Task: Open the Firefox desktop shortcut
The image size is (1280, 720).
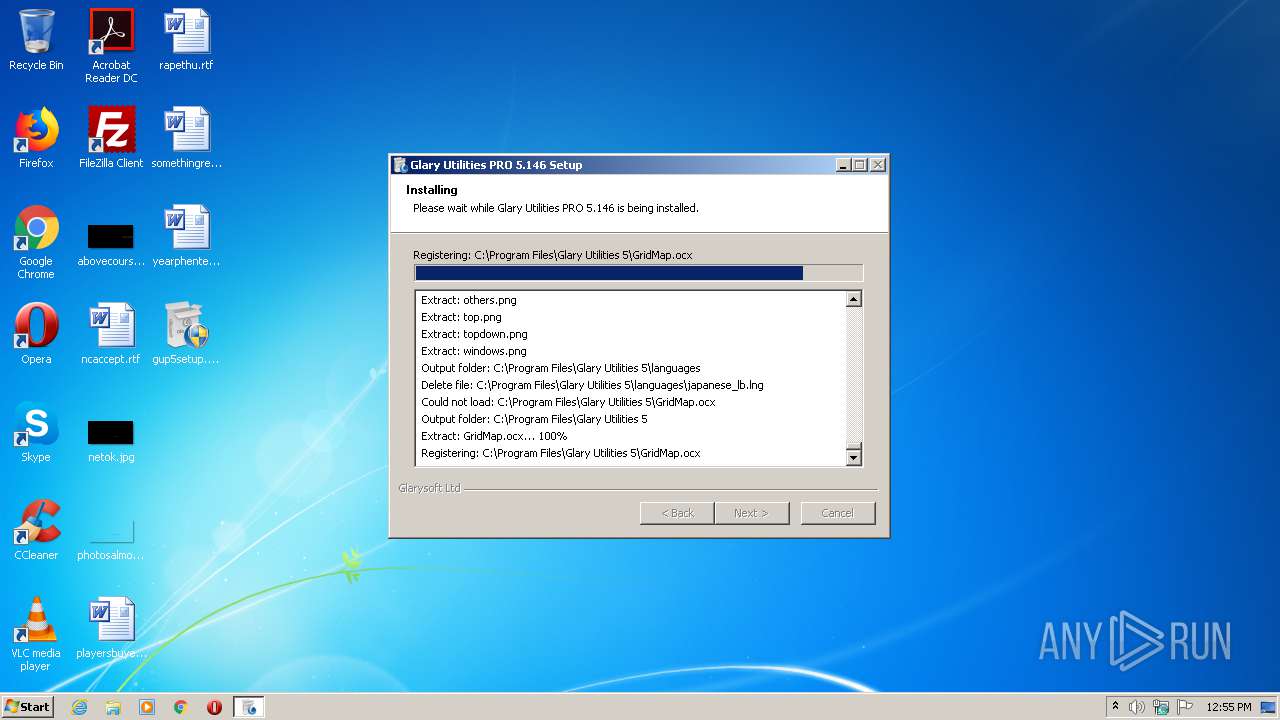Action: click(36, 138)
